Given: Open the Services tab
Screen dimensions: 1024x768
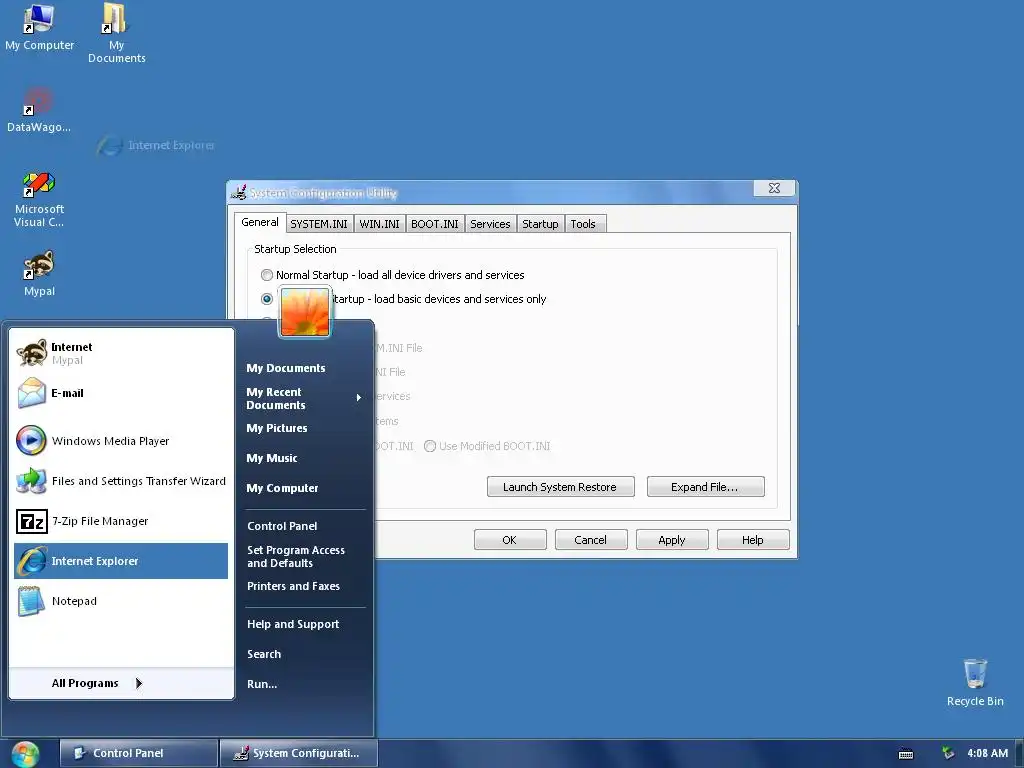Looking at the screenshot, I should (x=490, y=224).
